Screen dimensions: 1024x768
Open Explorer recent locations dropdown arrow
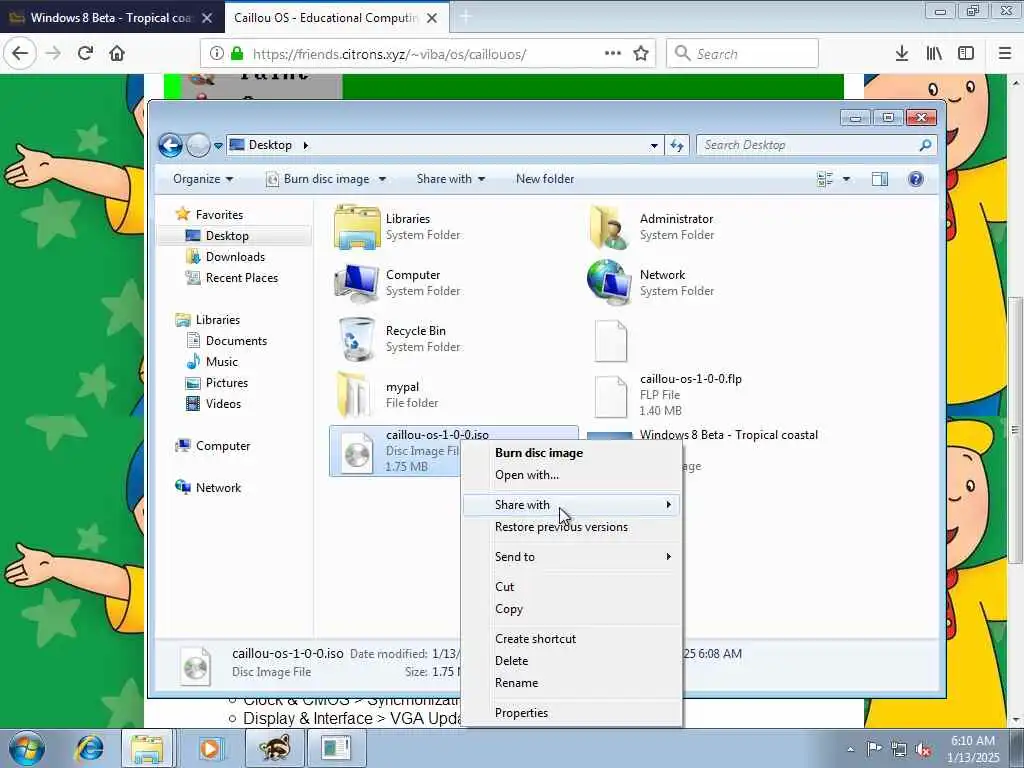tap(218, 146)
